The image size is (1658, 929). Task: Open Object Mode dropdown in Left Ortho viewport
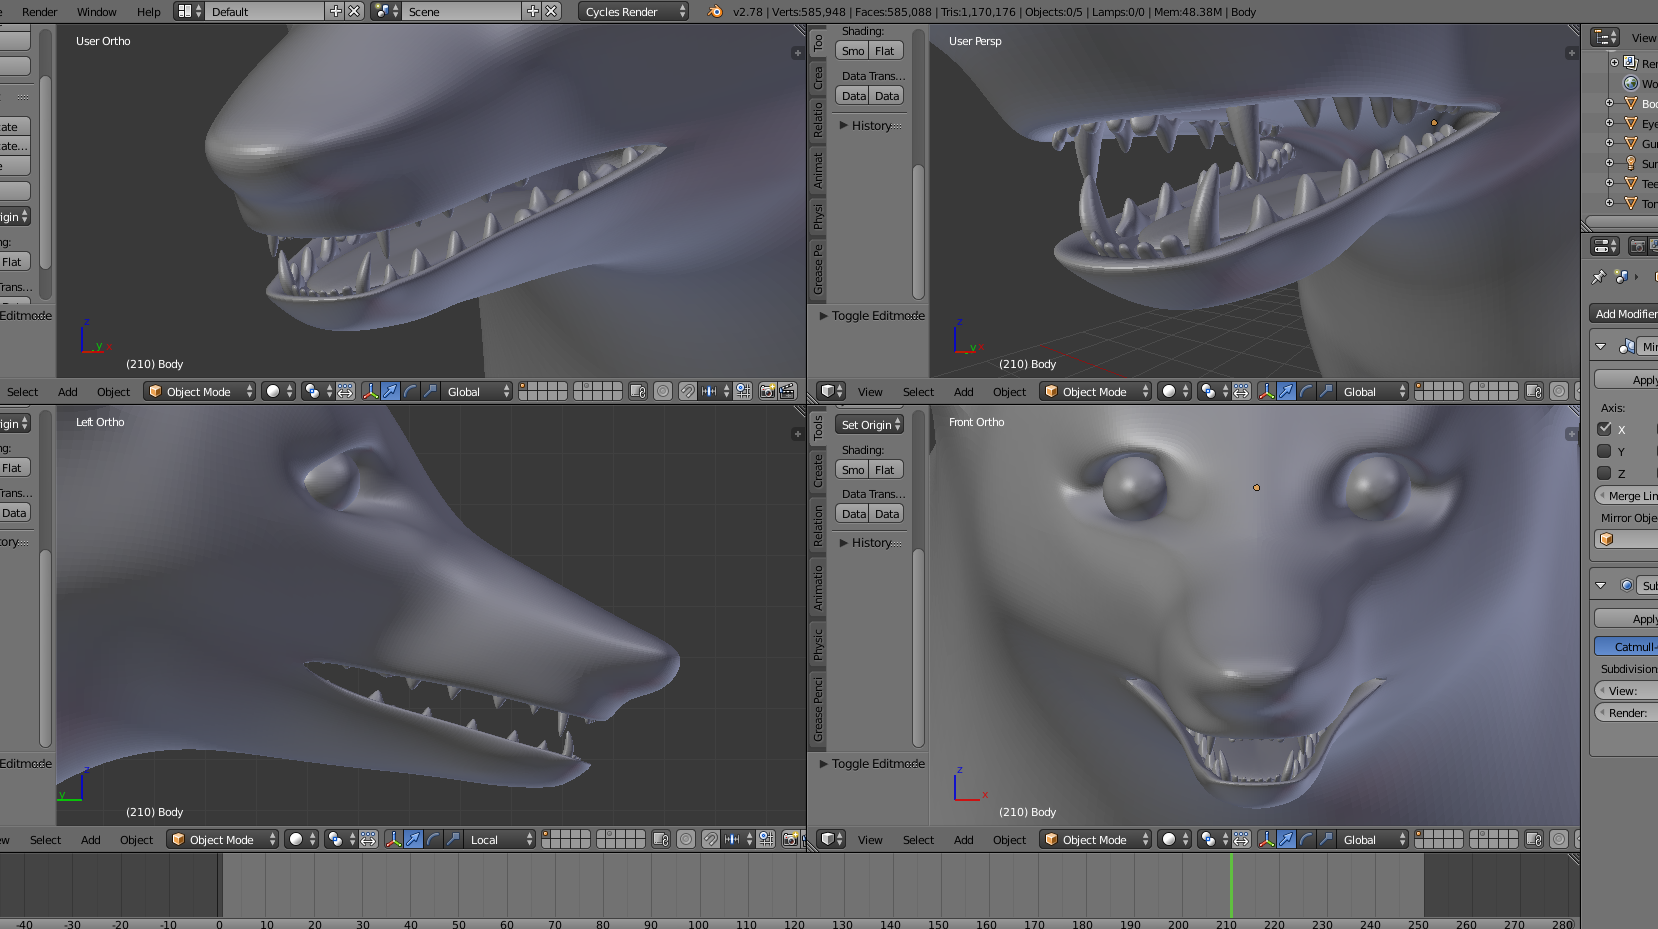pyautogui.click(x=222, y=839)
